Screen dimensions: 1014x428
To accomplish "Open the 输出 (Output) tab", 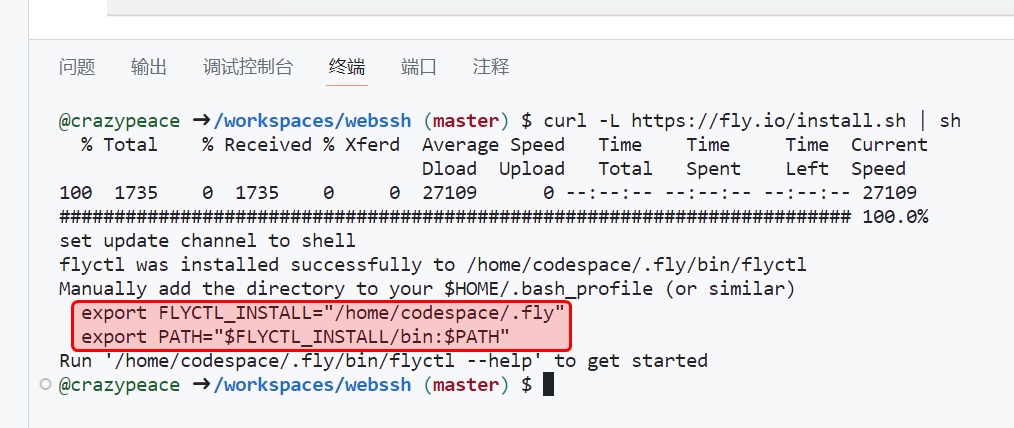I will (x=149, y=67).
